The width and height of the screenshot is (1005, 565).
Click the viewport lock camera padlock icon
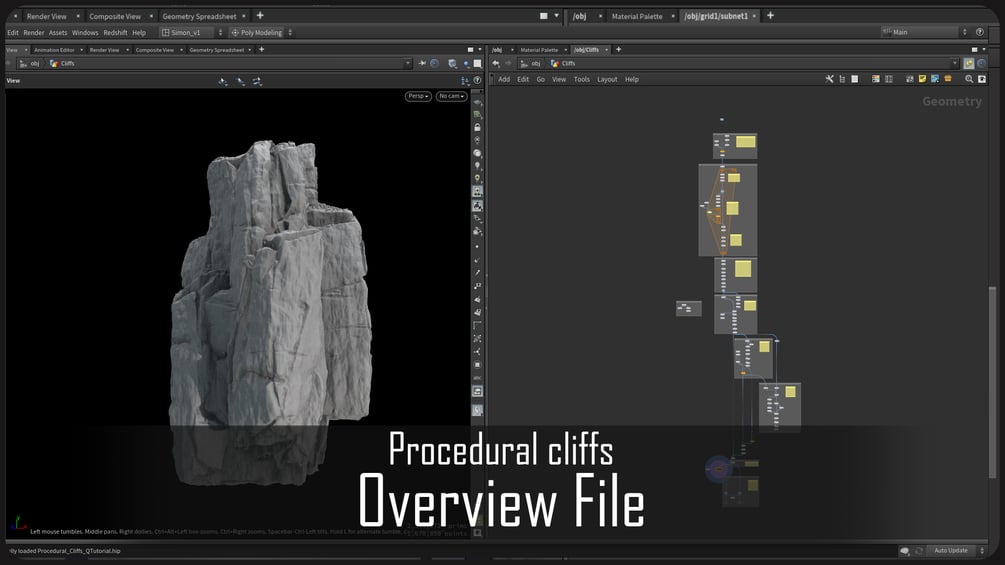(478, 127)
